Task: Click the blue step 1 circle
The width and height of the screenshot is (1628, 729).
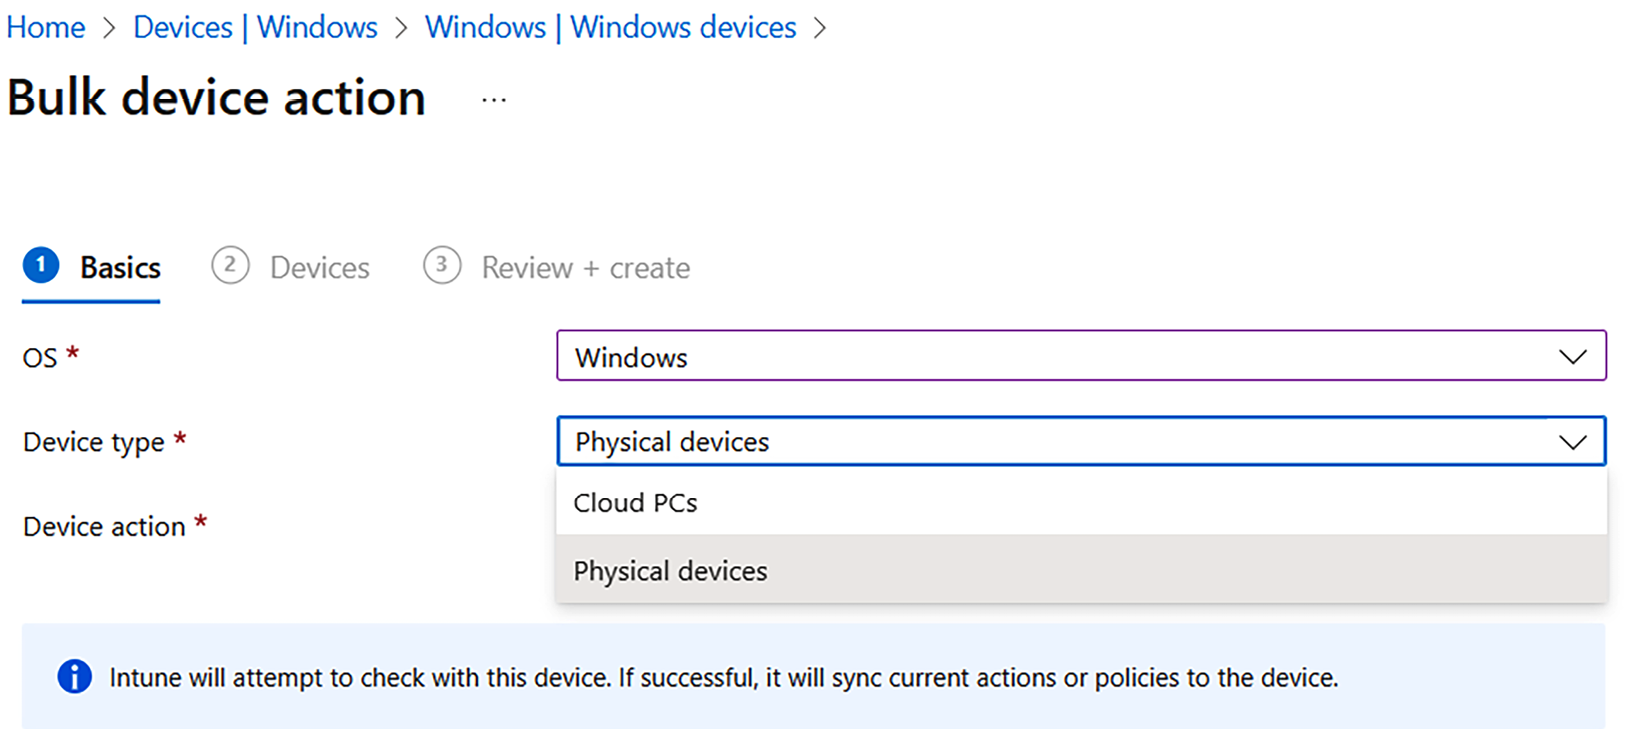Action: coord(41,266)
